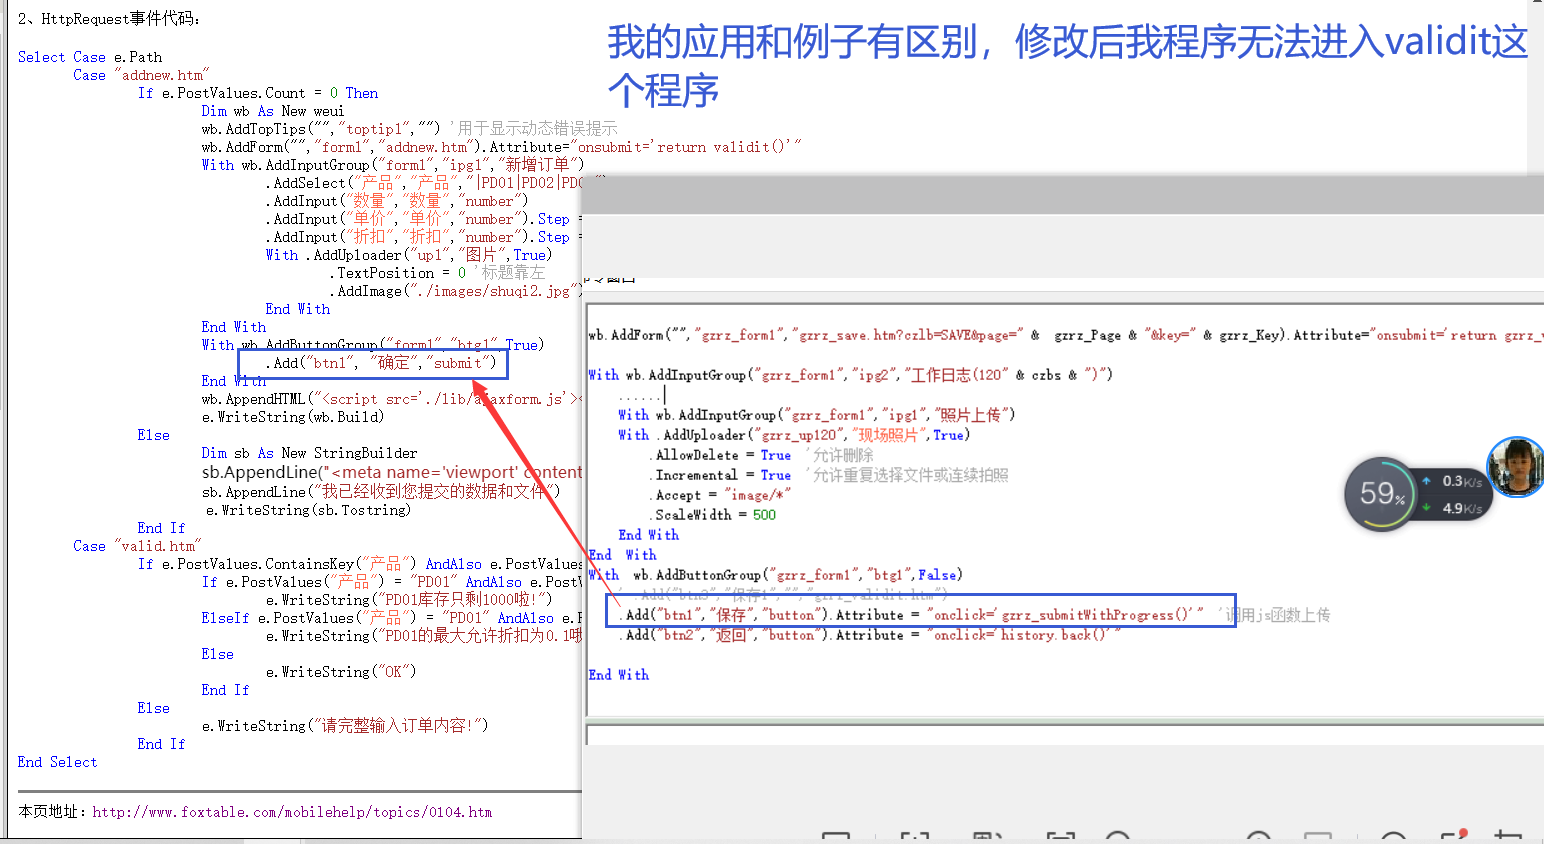Click the 请完整输入订单内容 WriteString line
Image resolution: width=1544 pixels, height=844 pixels.
345,726
